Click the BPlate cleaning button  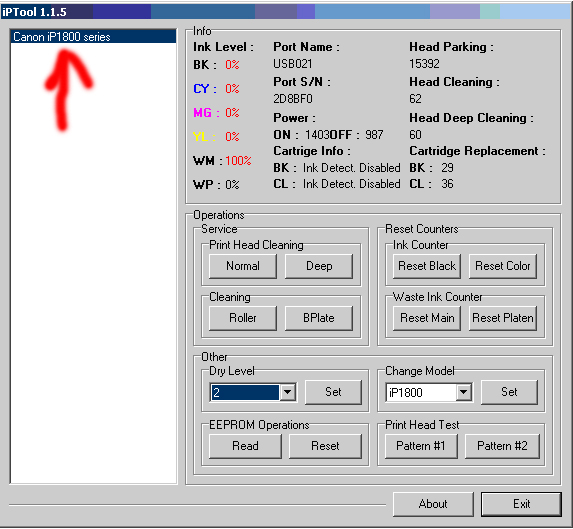tap(319, 318)
